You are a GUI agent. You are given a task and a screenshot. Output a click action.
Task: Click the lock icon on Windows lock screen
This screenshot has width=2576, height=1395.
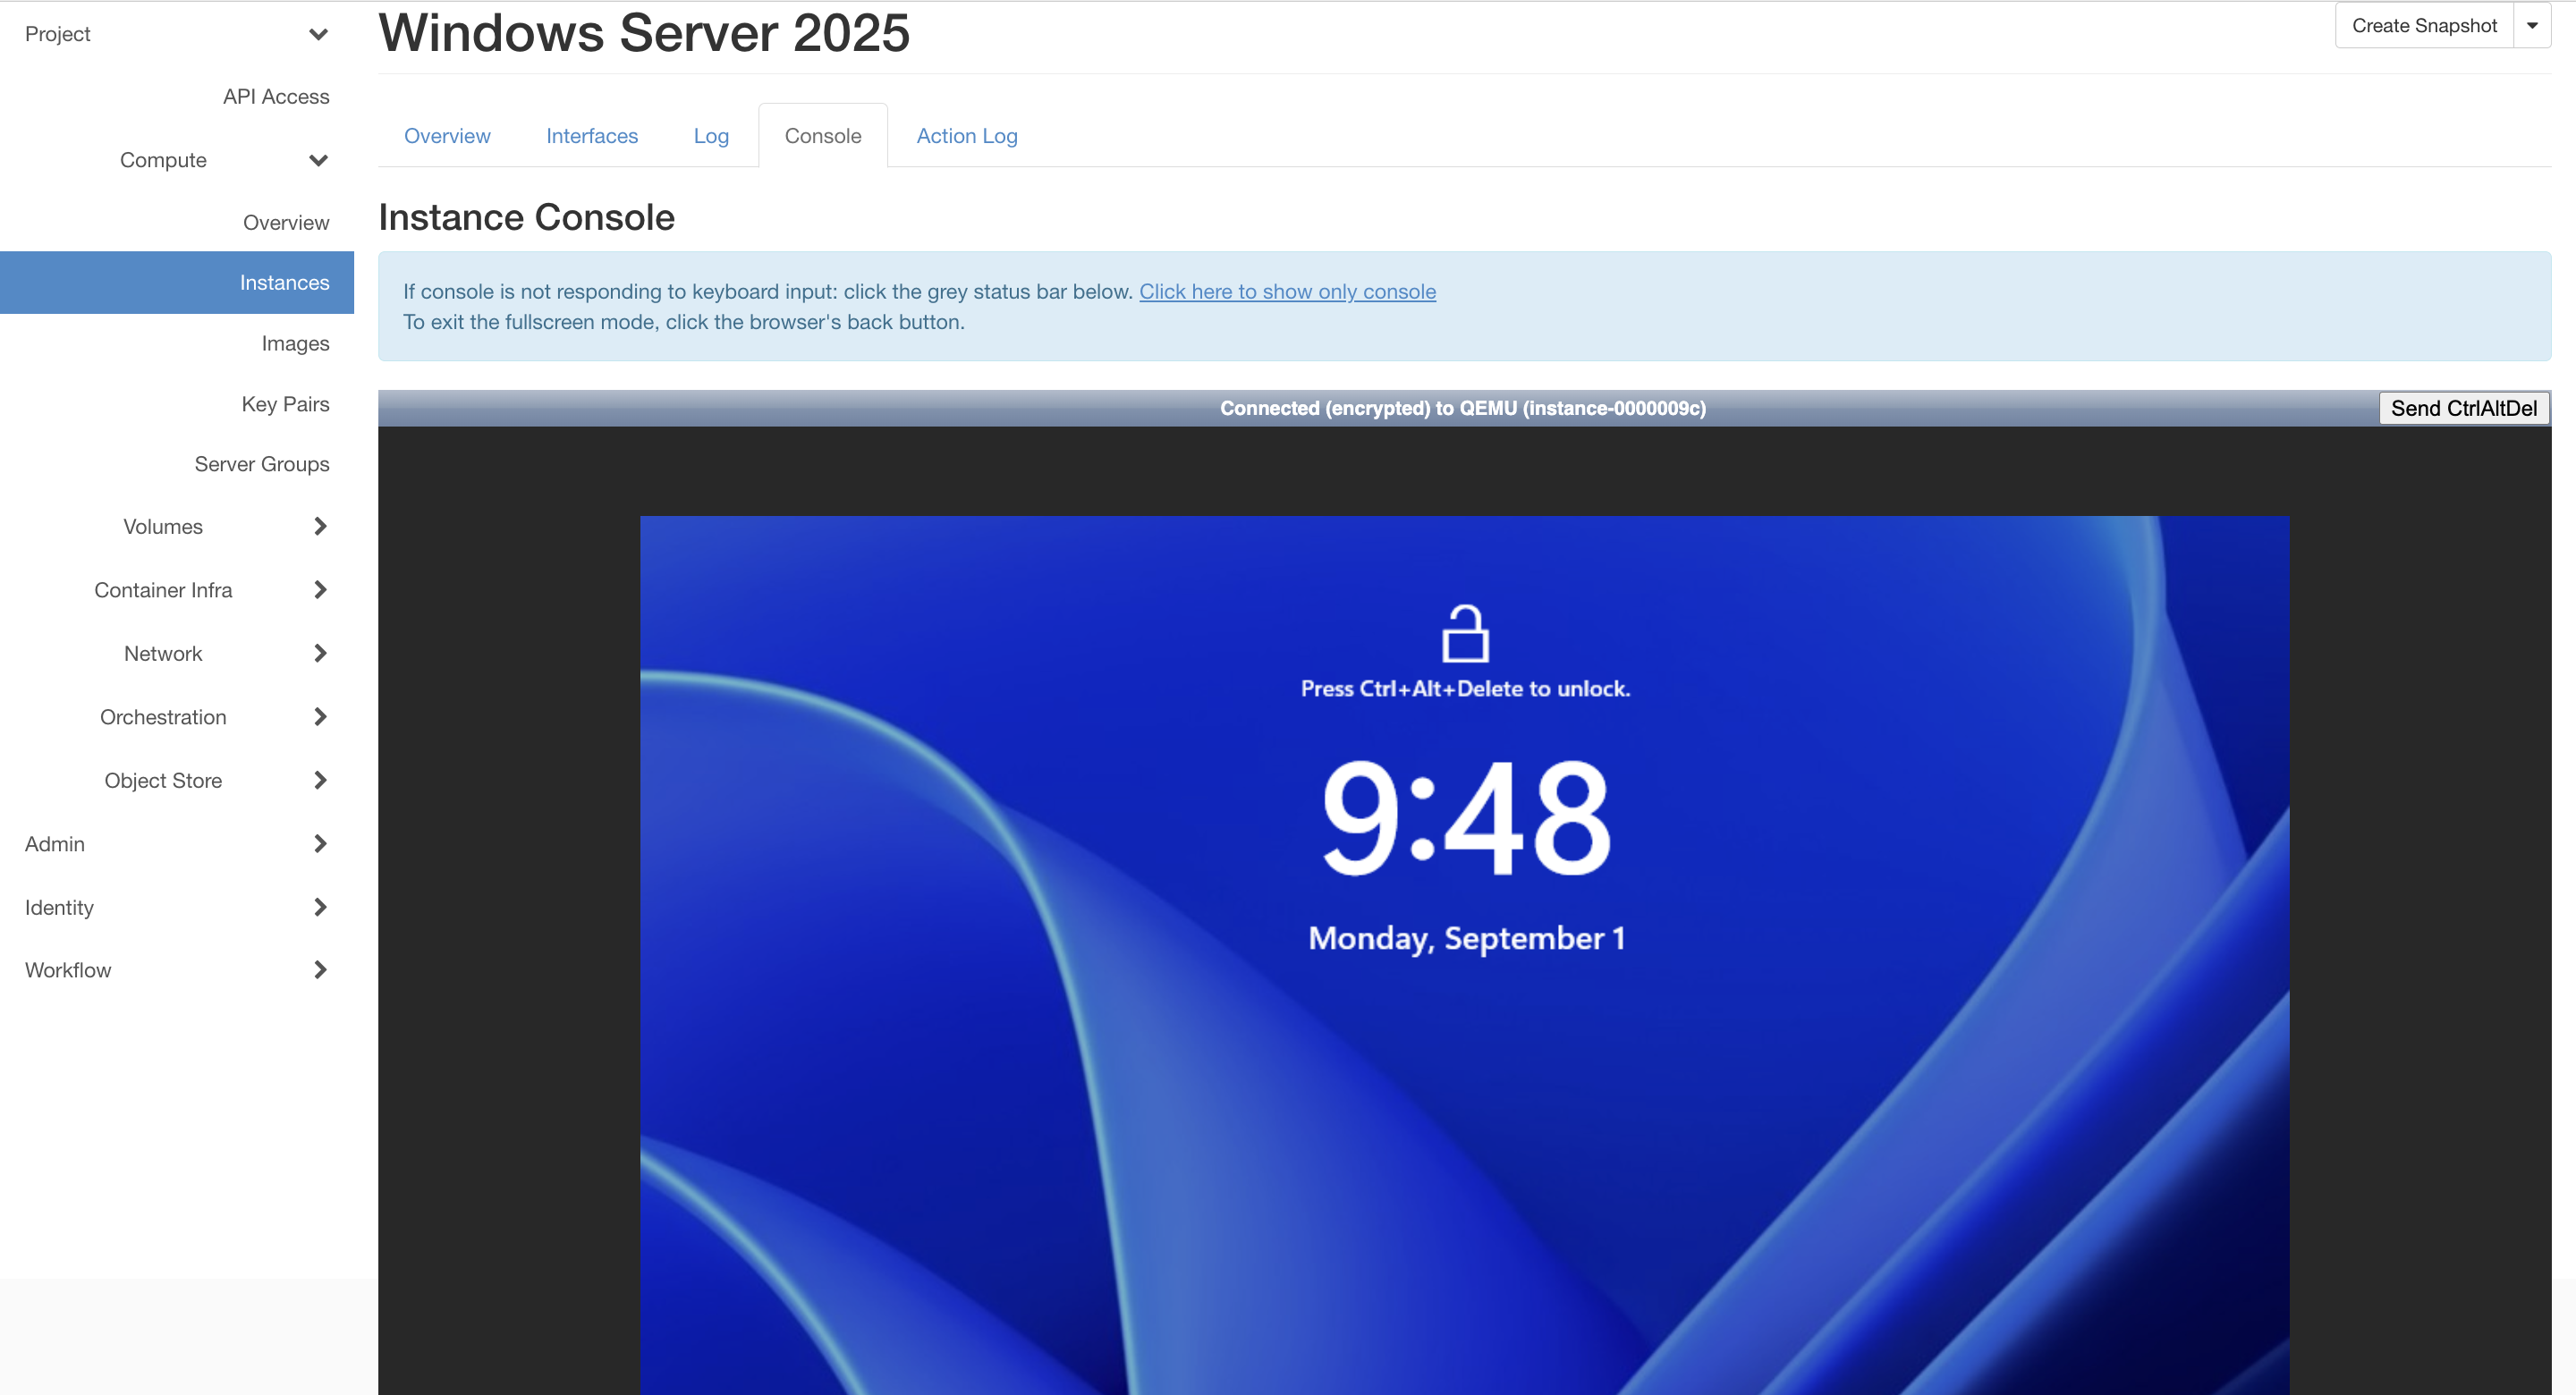click(x=1465, y=634)
